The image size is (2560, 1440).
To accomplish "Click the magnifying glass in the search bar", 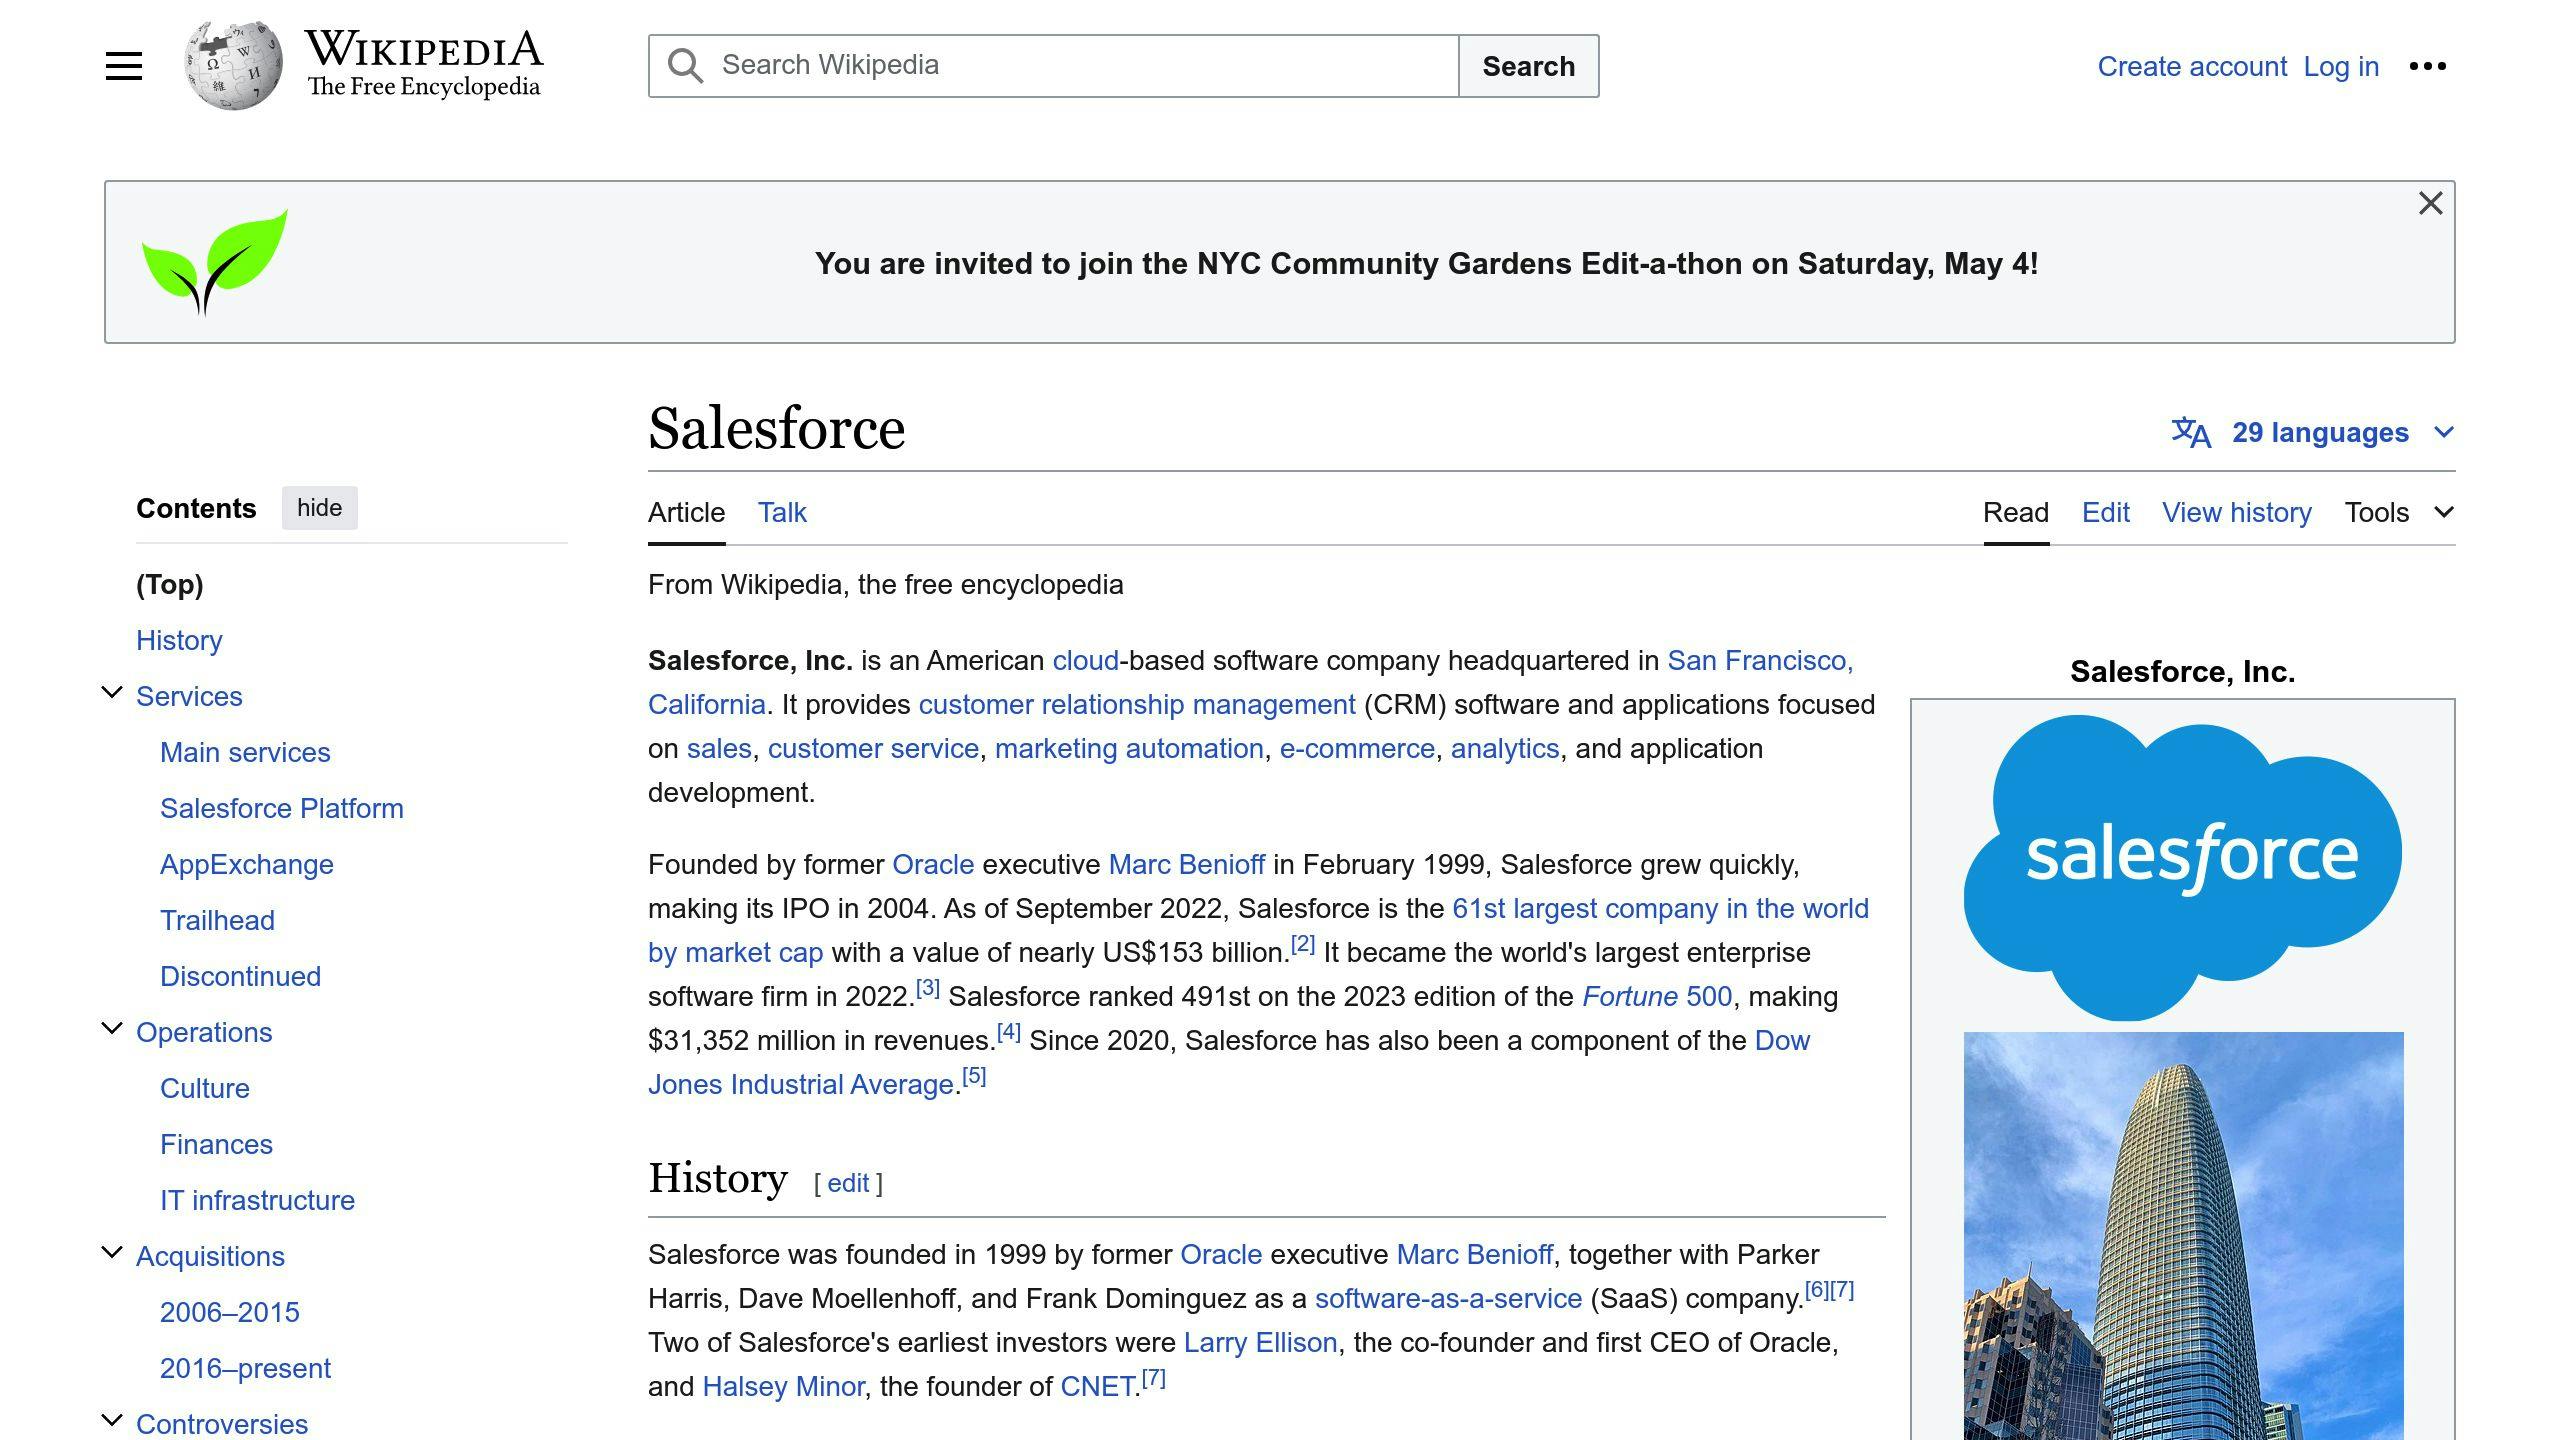I will point(685,64).
